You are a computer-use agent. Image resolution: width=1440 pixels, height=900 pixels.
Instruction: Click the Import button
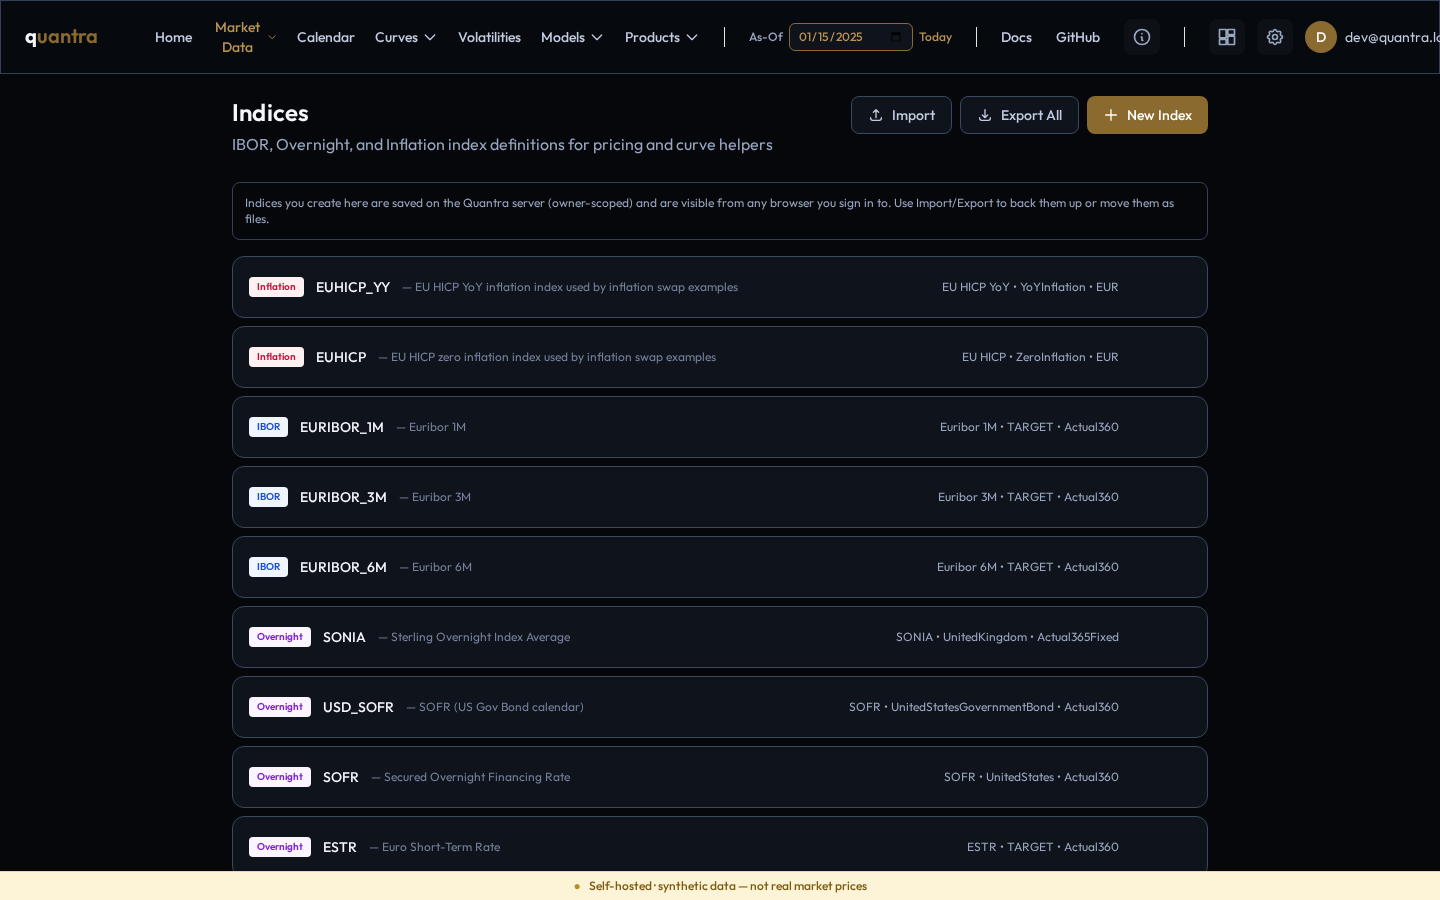[901, 115]
